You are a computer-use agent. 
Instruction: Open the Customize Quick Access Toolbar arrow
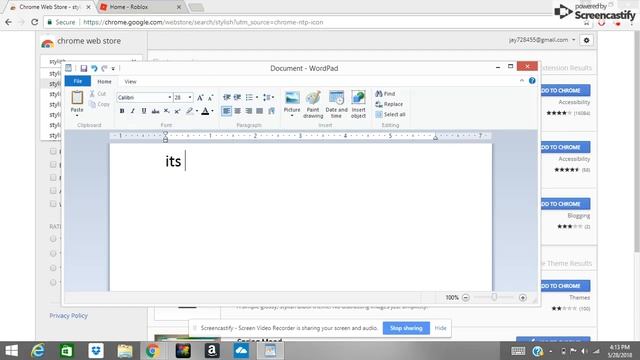(x=113, y=69)
